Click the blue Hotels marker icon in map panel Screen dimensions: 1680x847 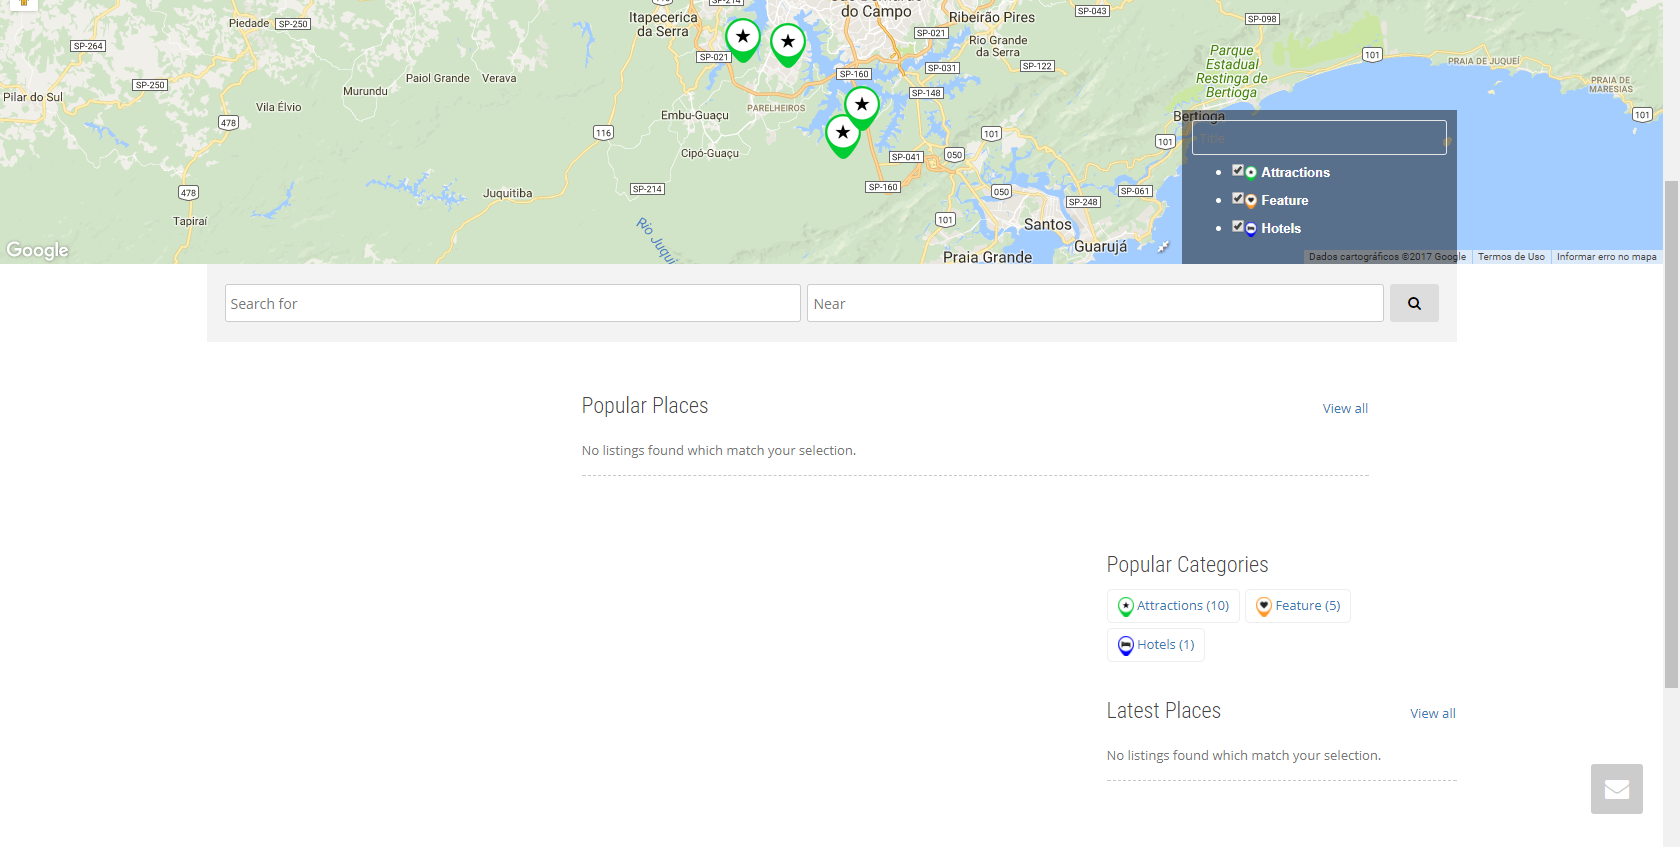pyautogui.click(x=1251, y=229)
